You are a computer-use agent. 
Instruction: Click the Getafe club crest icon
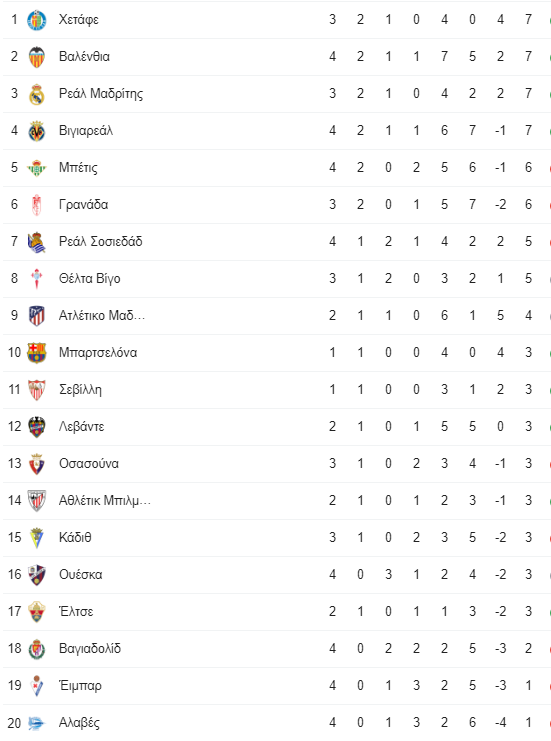pos(36,20)
